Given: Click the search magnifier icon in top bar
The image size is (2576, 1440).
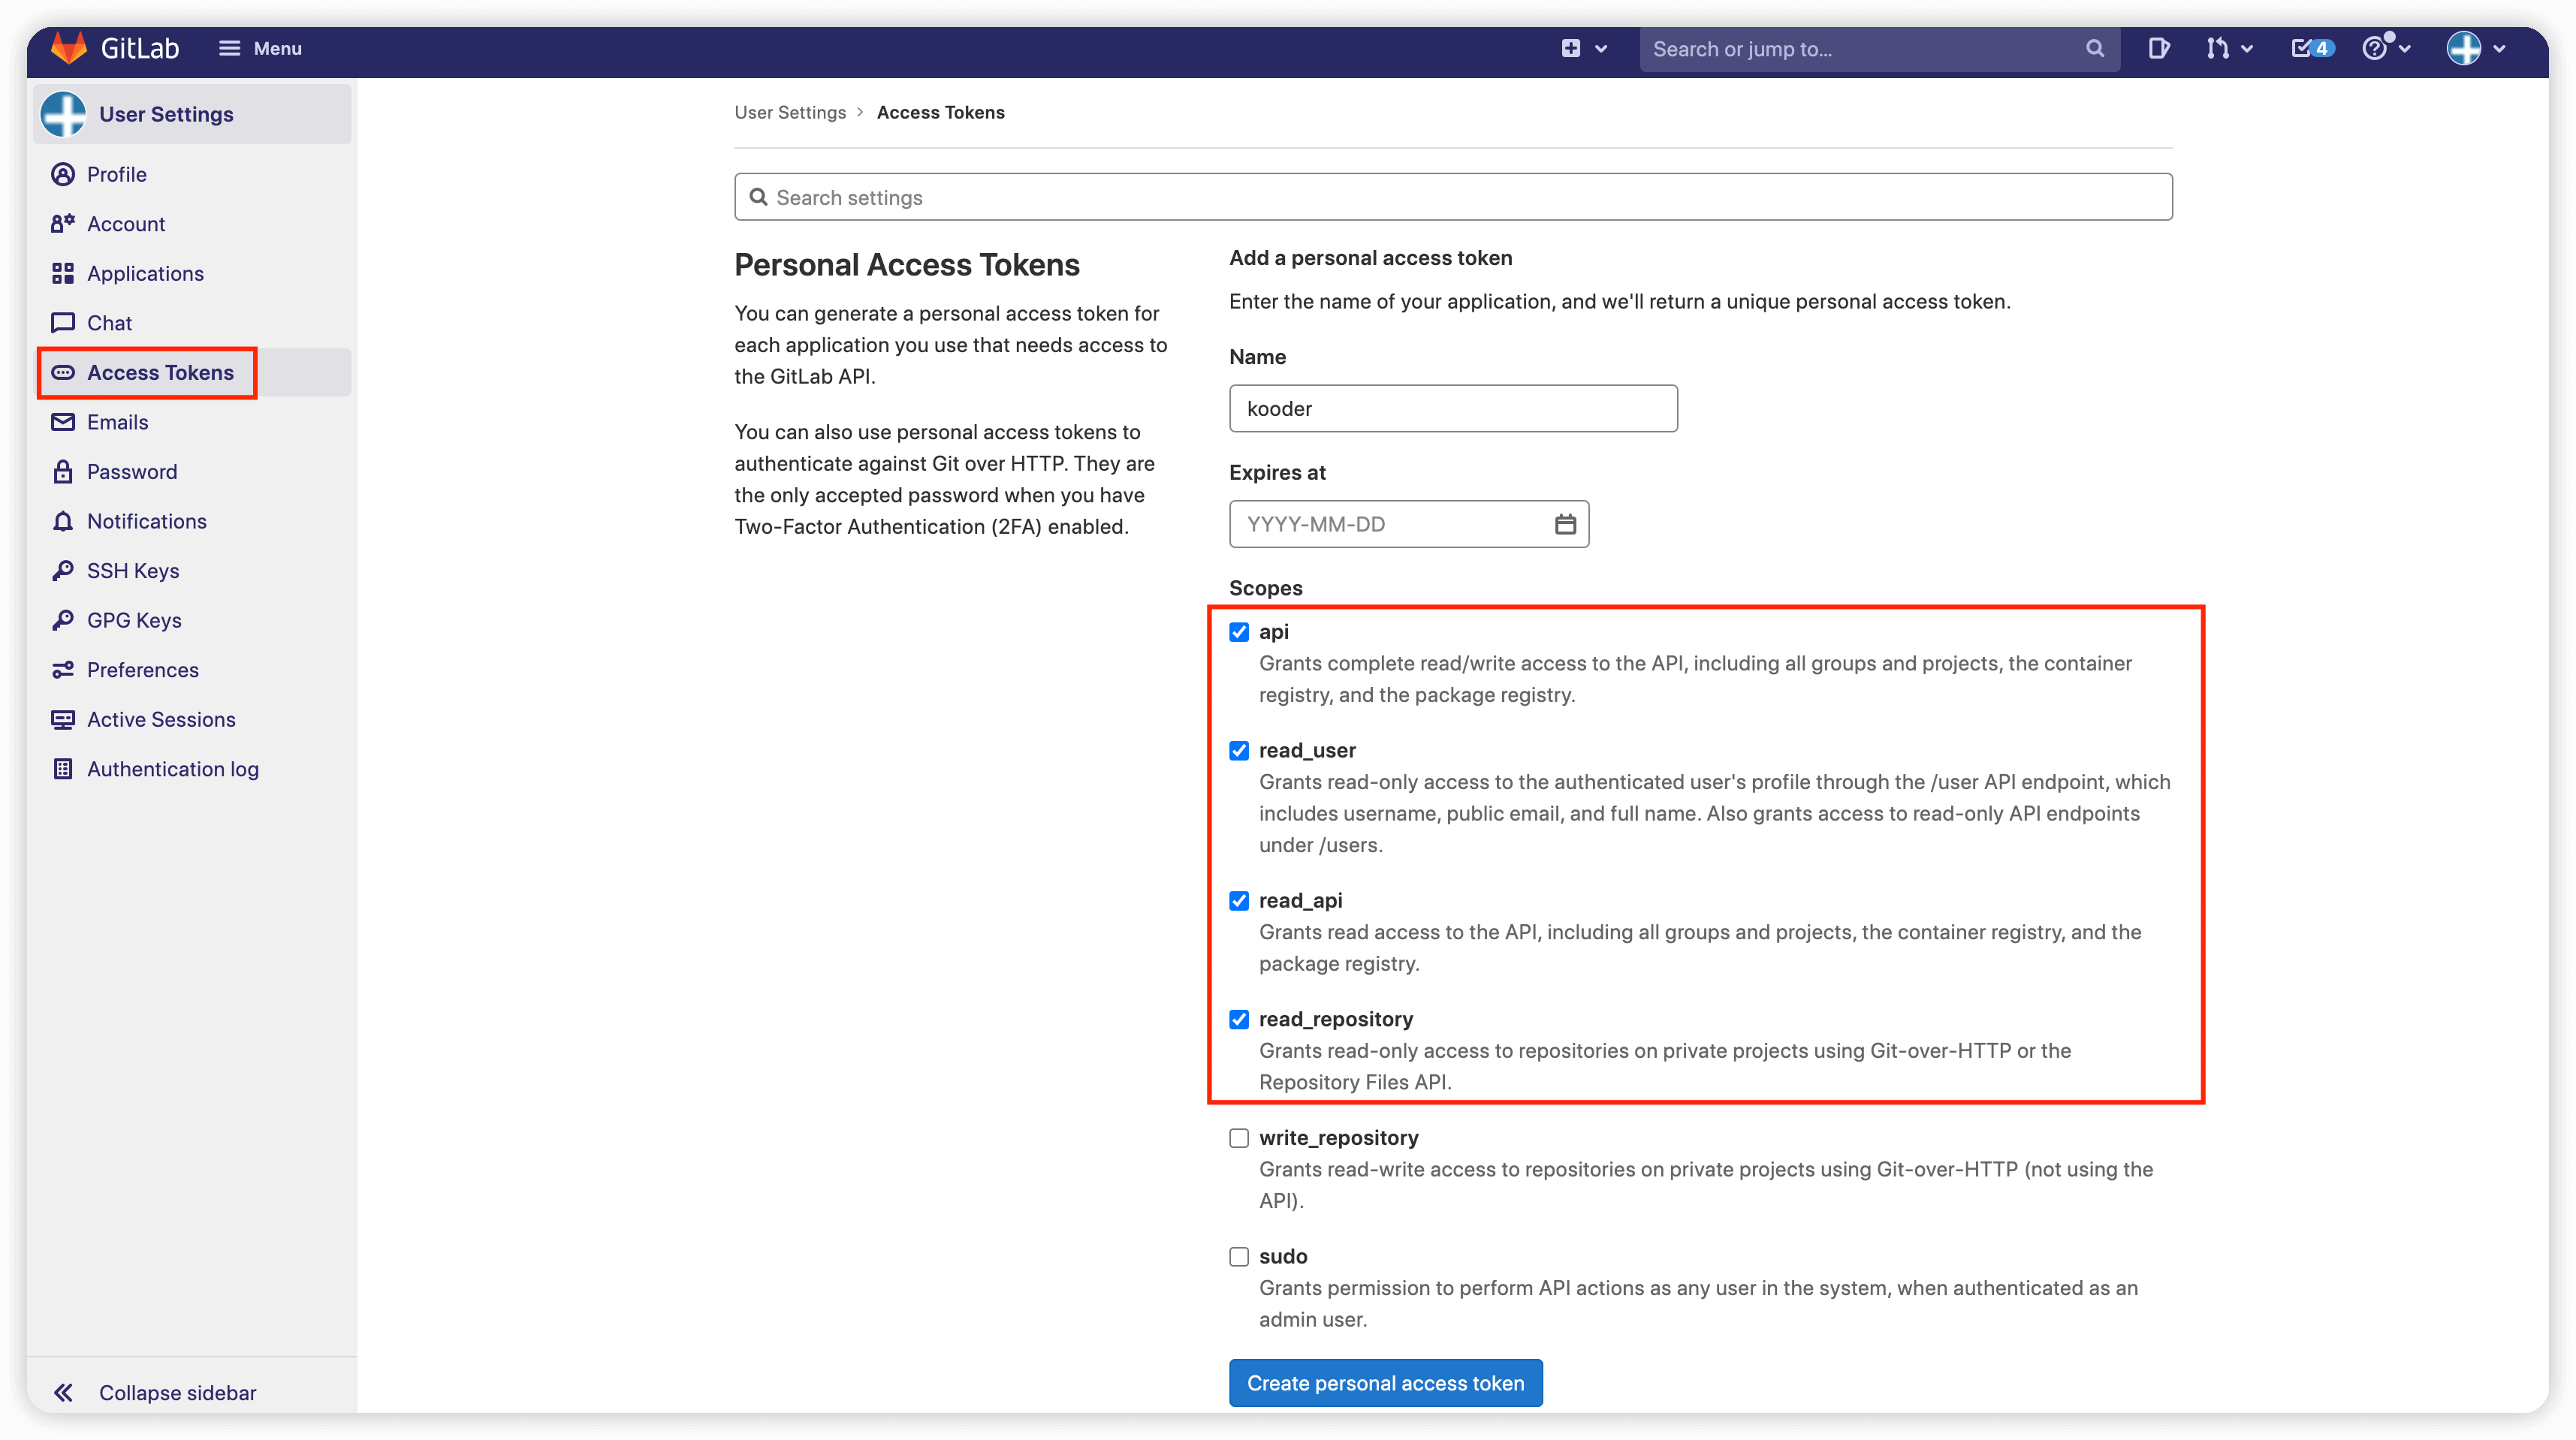Looking at the screenshot, I should click(x=2095, y=48).
